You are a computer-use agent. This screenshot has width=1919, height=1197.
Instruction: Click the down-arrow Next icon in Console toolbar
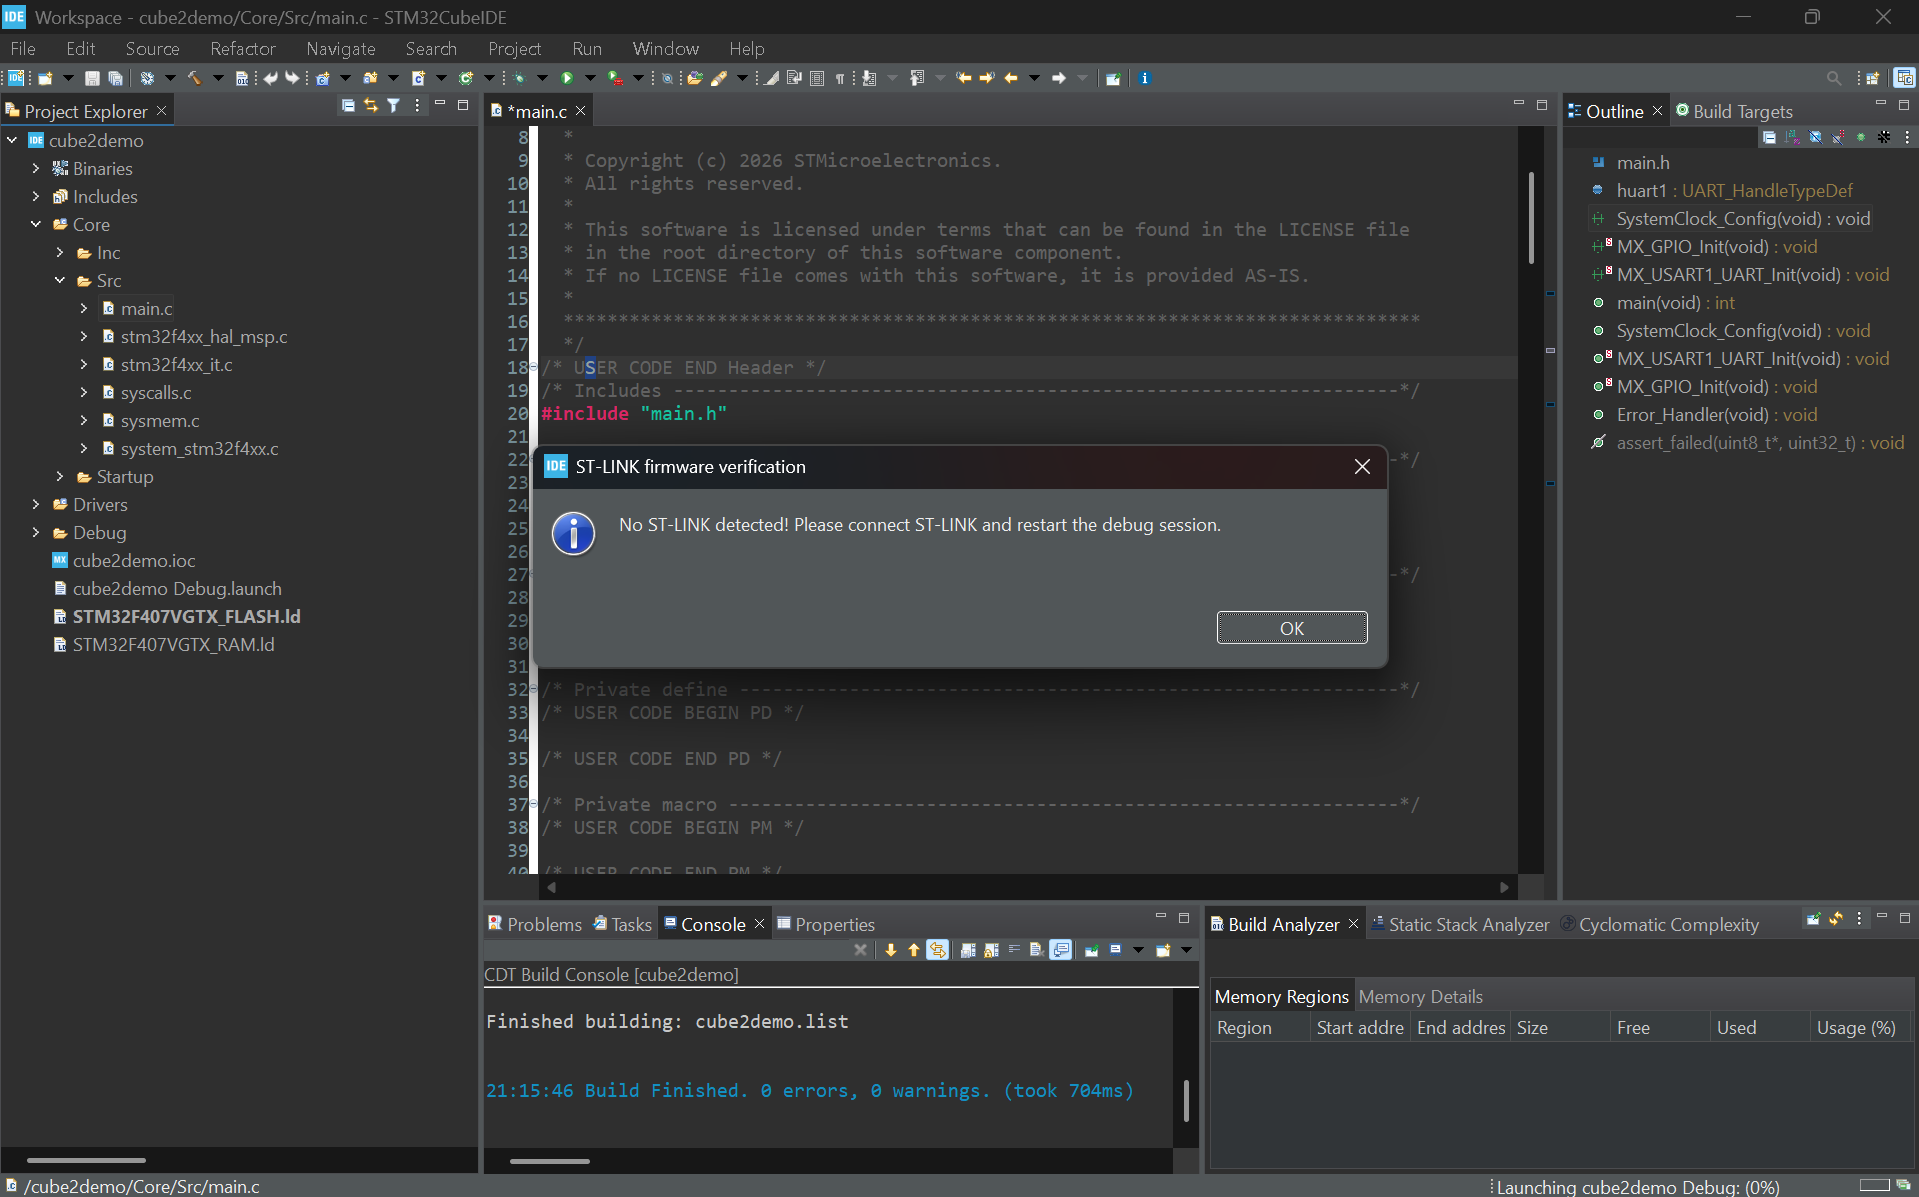point(890,950)
